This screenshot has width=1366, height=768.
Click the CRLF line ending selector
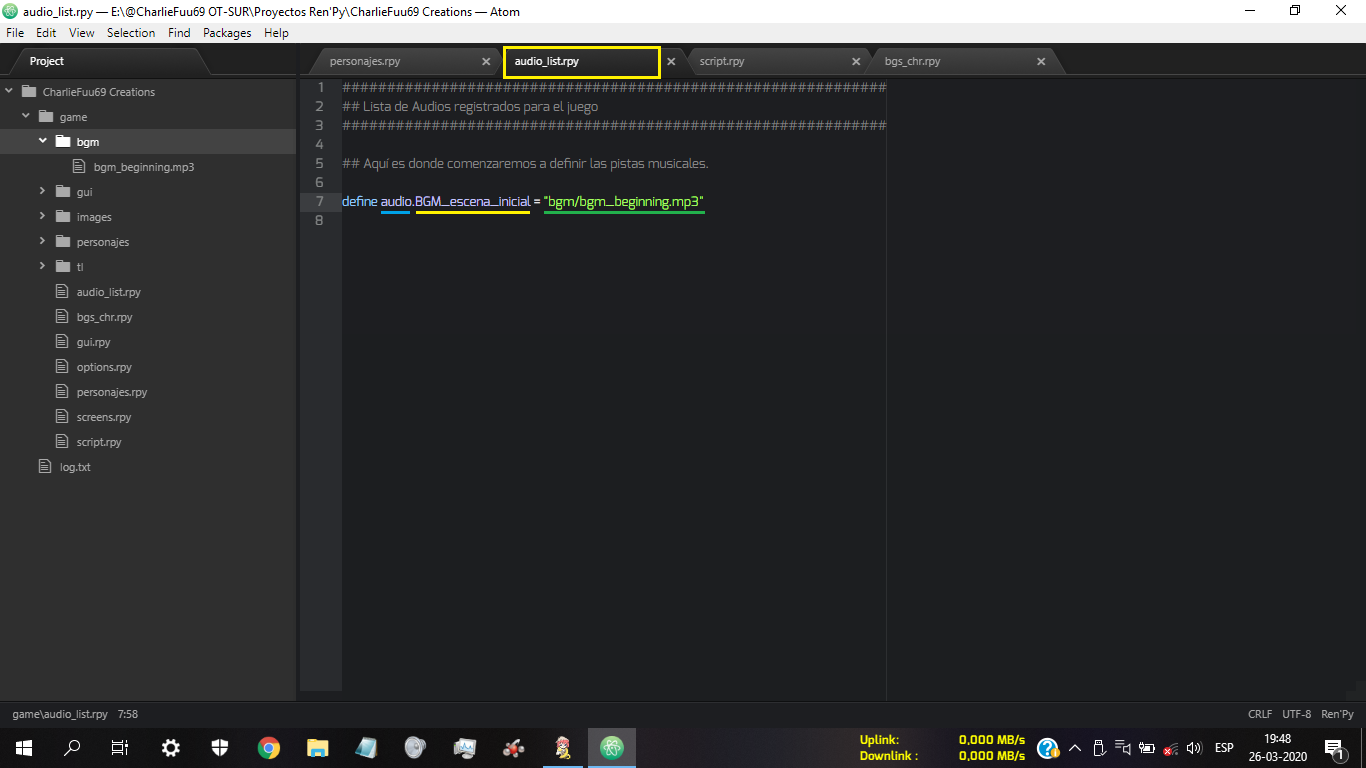[1260, 715]
